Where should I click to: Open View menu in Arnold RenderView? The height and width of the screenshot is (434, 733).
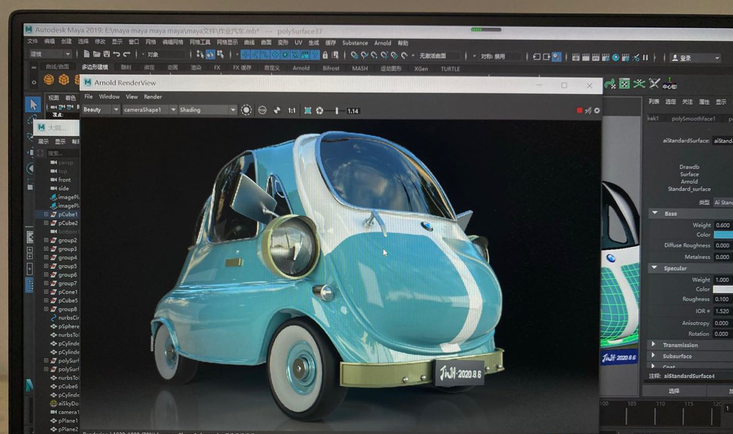coord(132,97)
